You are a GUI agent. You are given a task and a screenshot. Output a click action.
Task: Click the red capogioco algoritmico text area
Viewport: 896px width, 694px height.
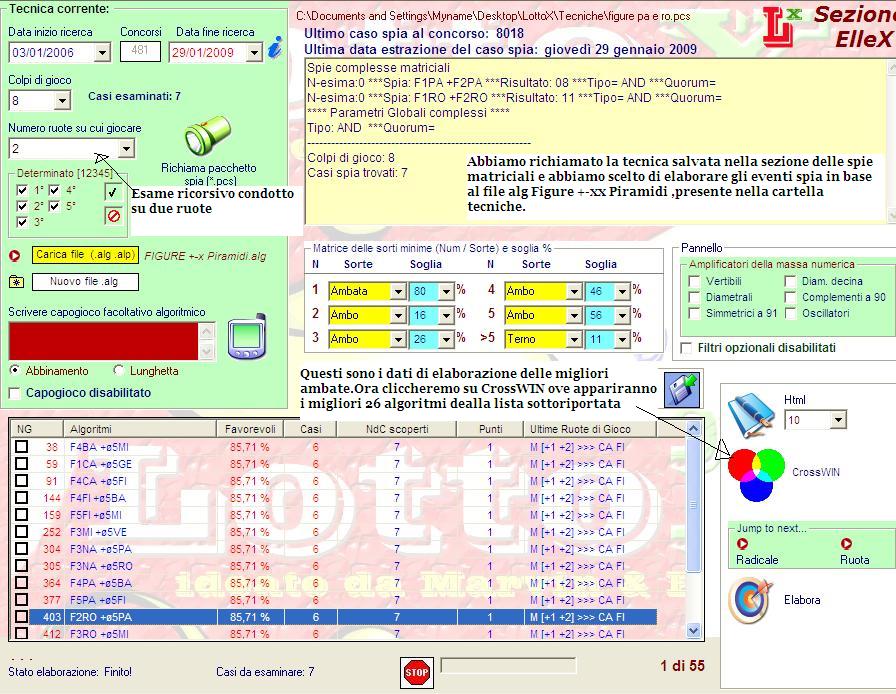[103, 341]
